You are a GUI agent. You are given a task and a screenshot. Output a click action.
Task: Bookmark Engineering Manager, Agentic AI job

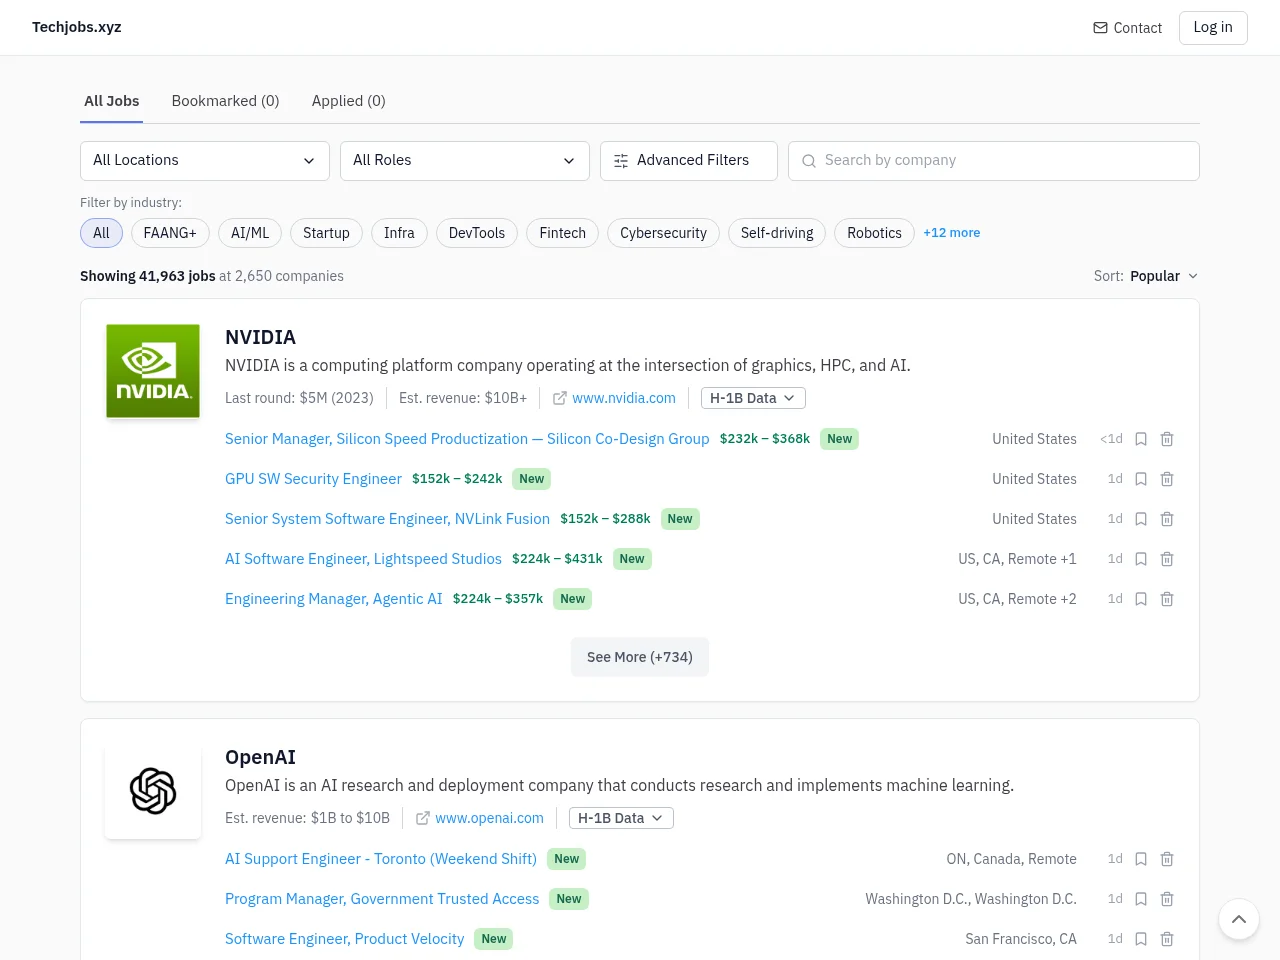coord(1141,599)
